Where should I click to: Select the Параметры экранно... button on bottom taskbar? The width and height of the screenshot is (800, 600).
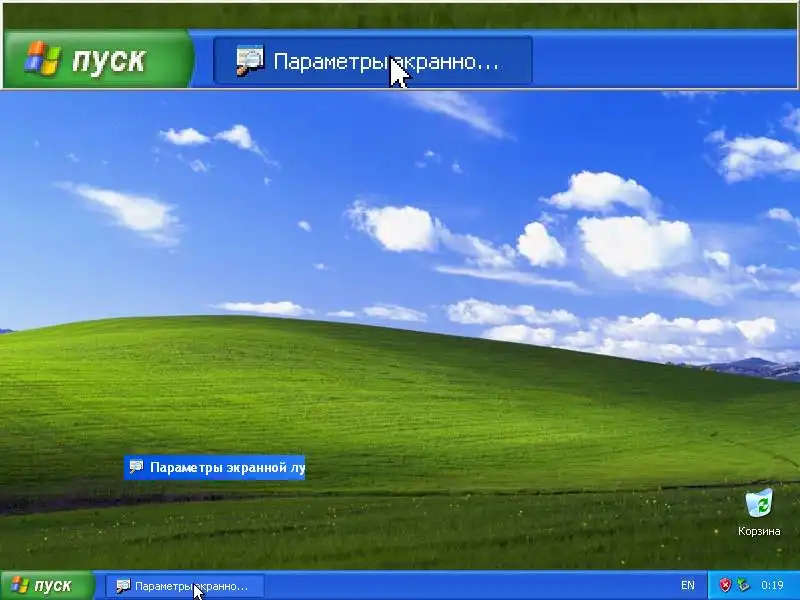tap(185, 586)
